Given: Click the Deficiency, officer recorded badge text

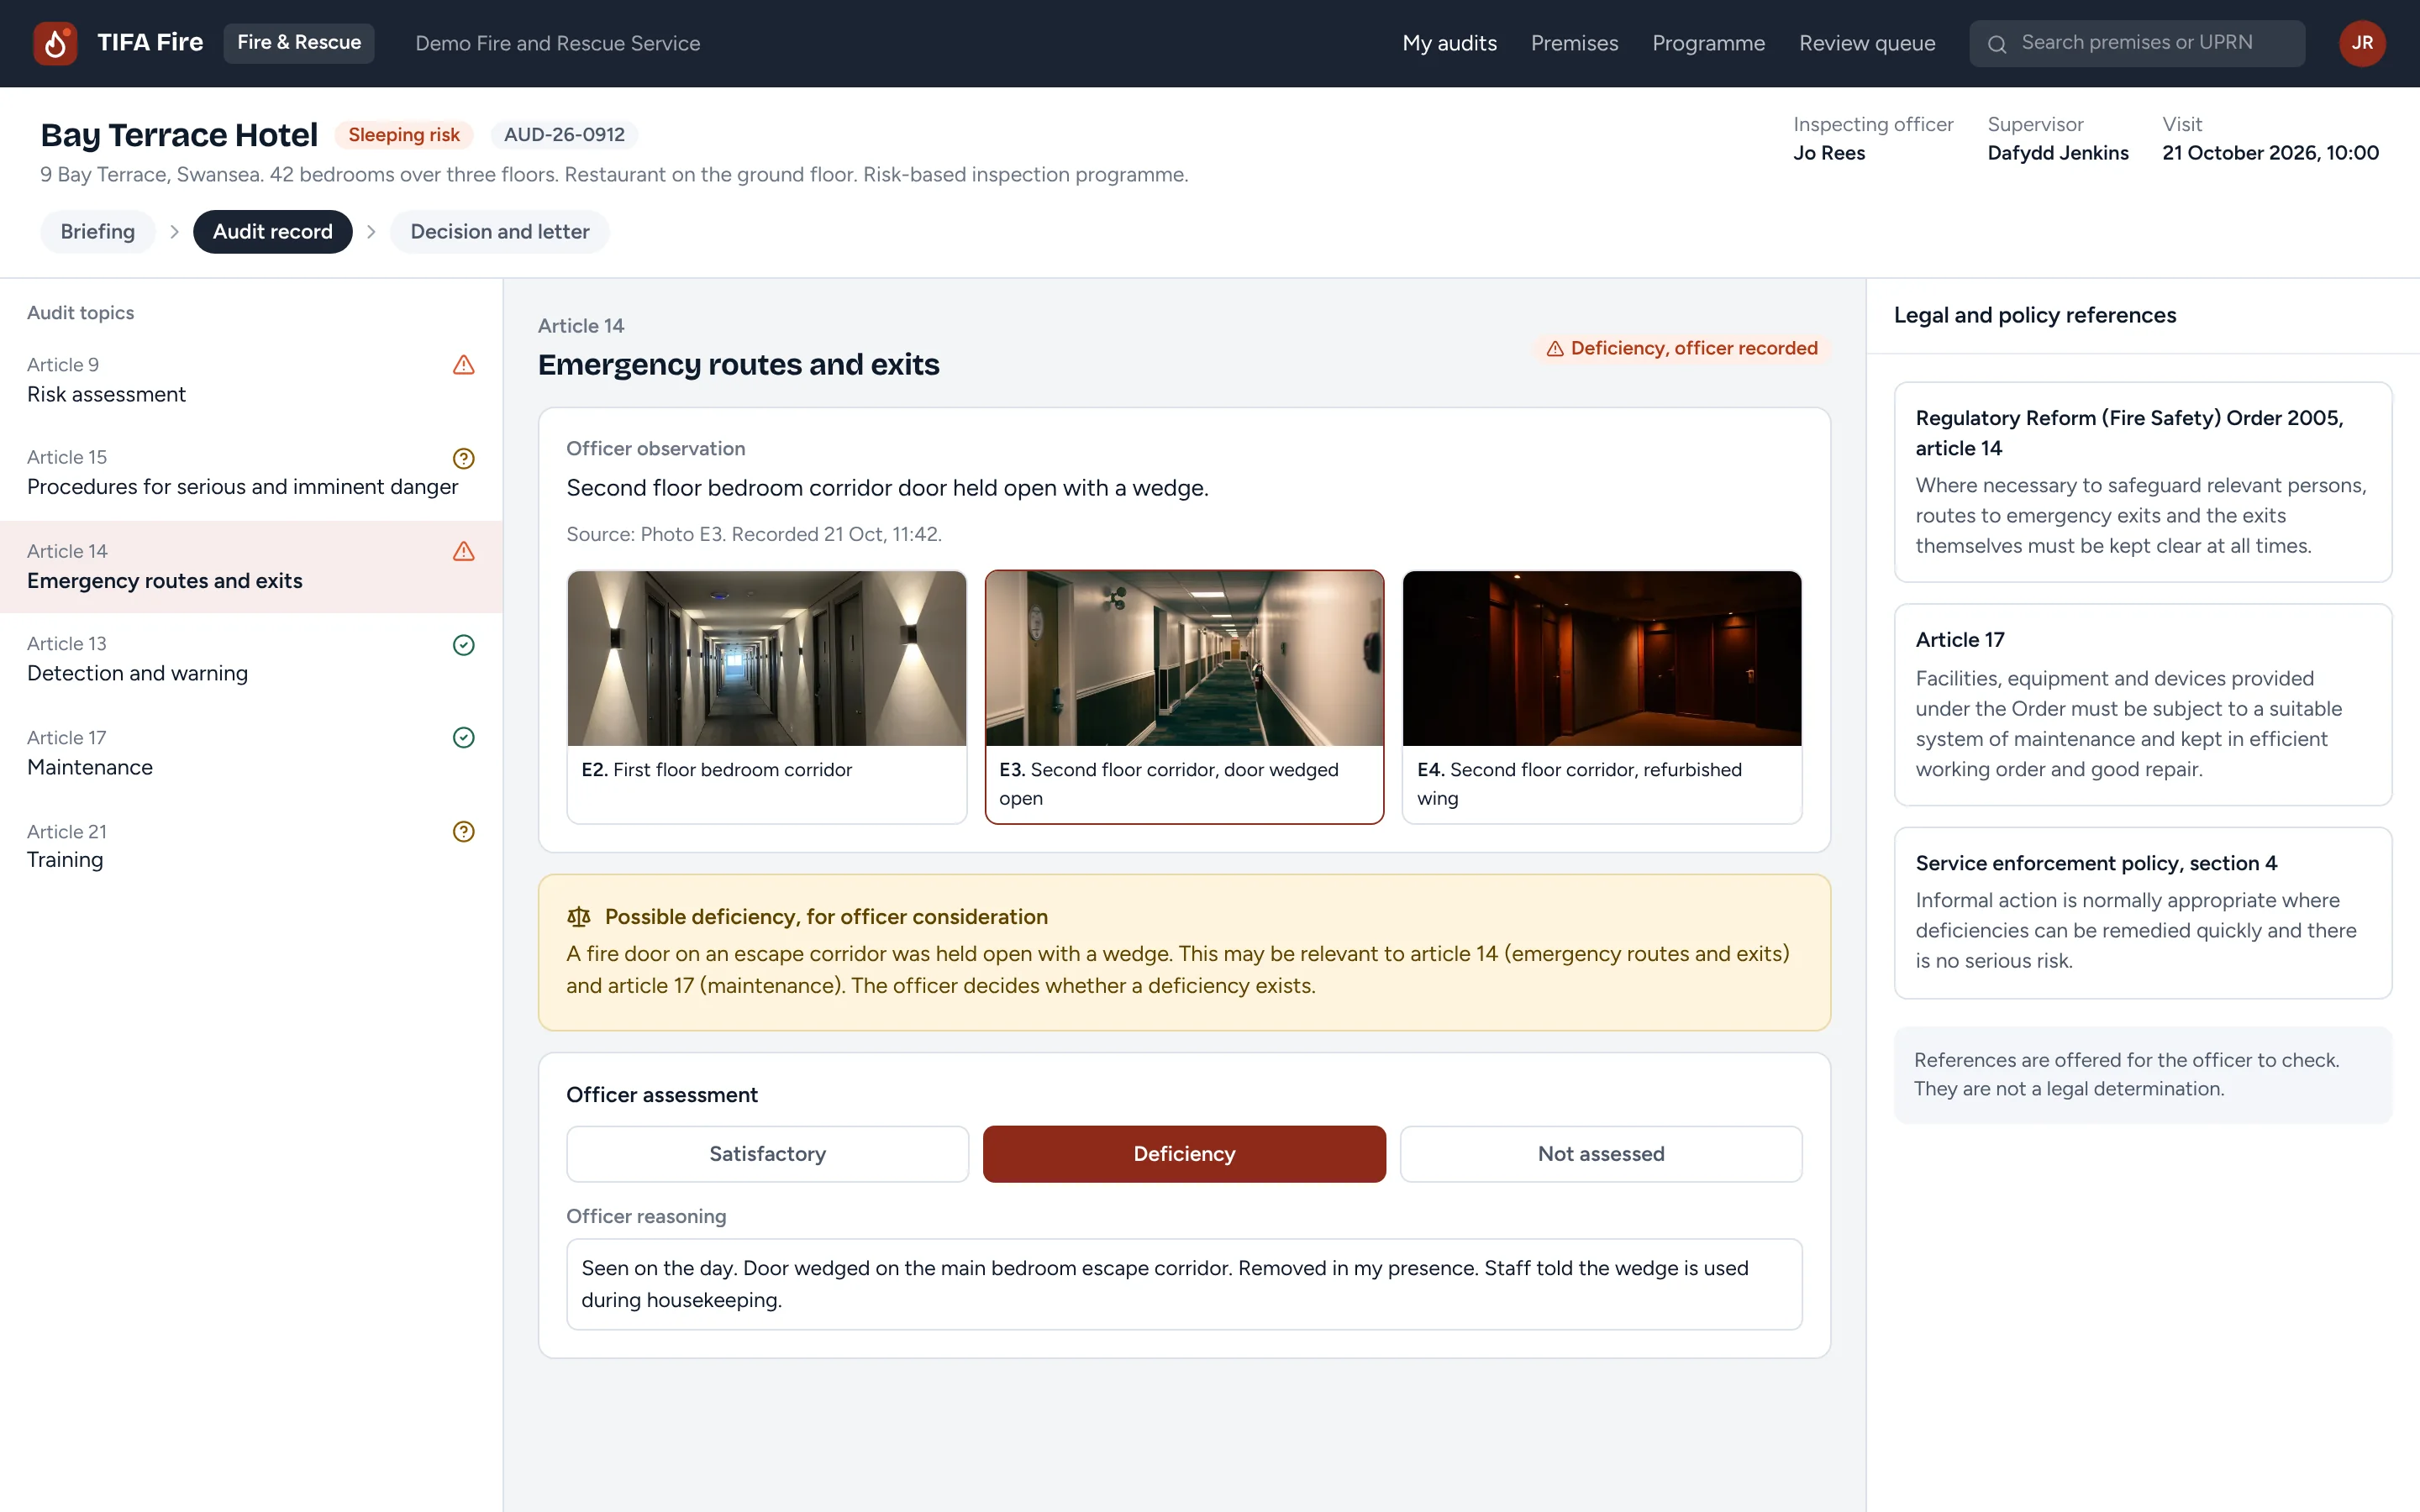Looking at the screenshot, I should 1694,349.
